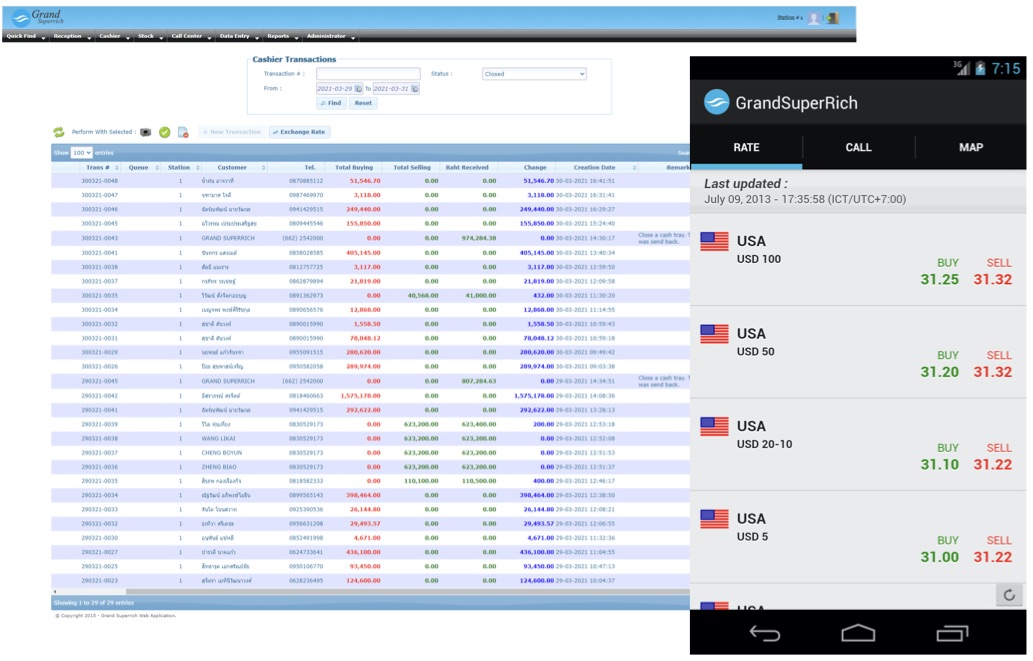Open the To date calendar picker

click(x=415, y=89)
